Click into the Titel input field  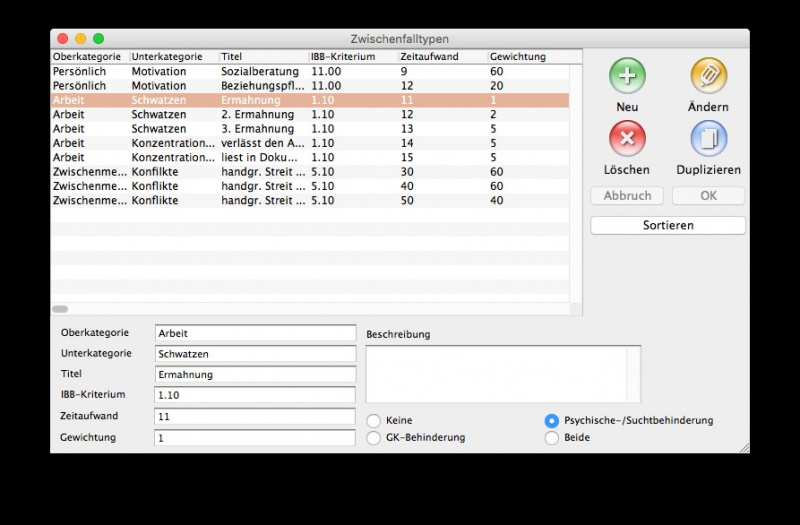click(255, 375)
